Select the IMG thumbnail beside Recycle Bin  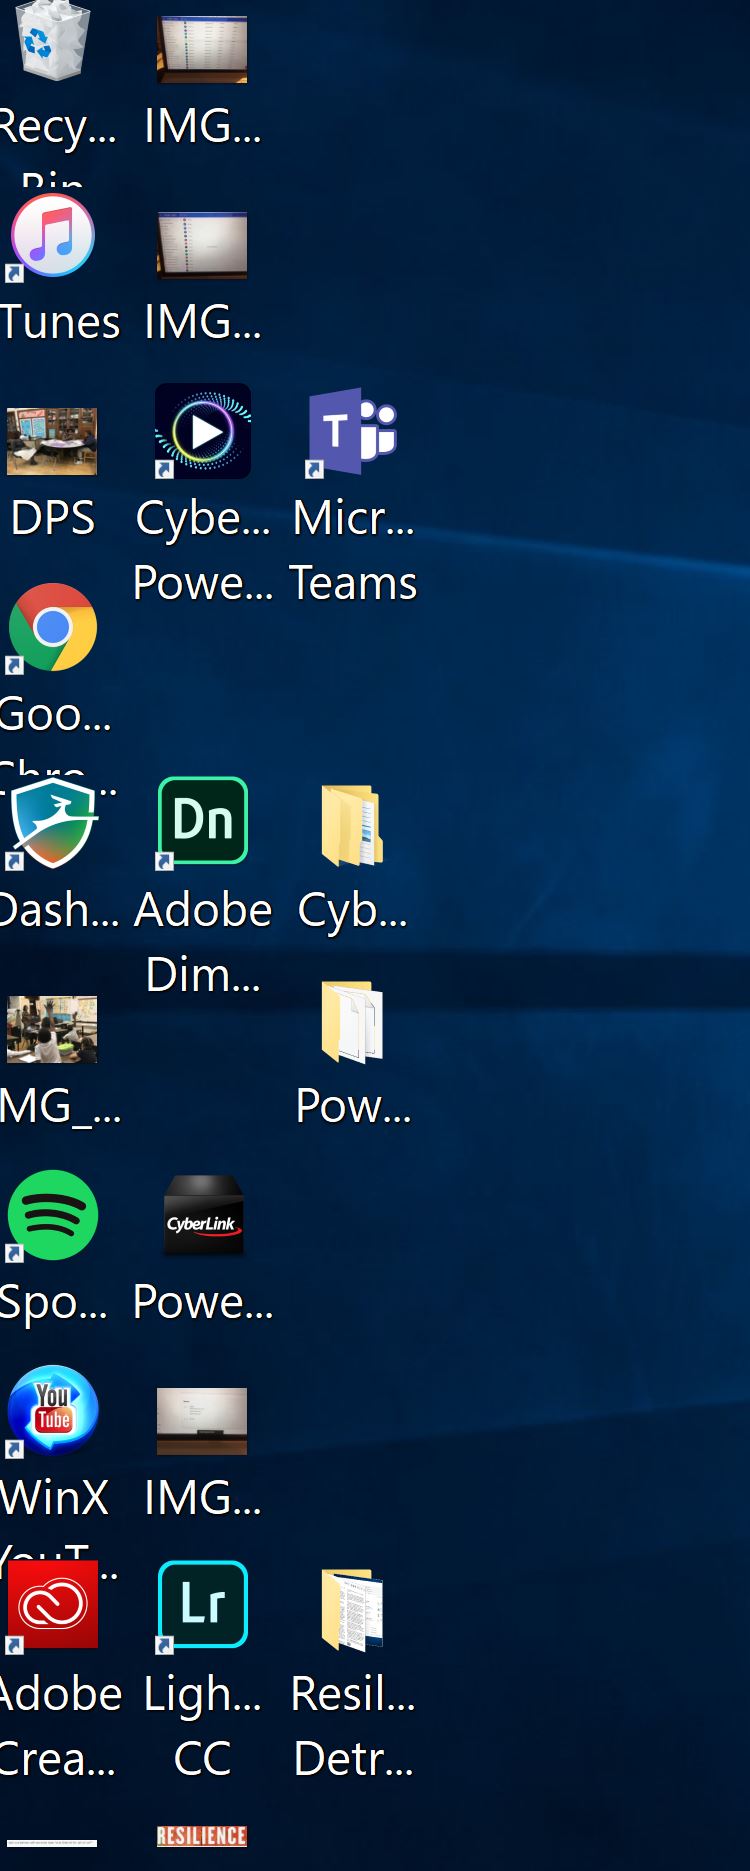tap(202, 49)
